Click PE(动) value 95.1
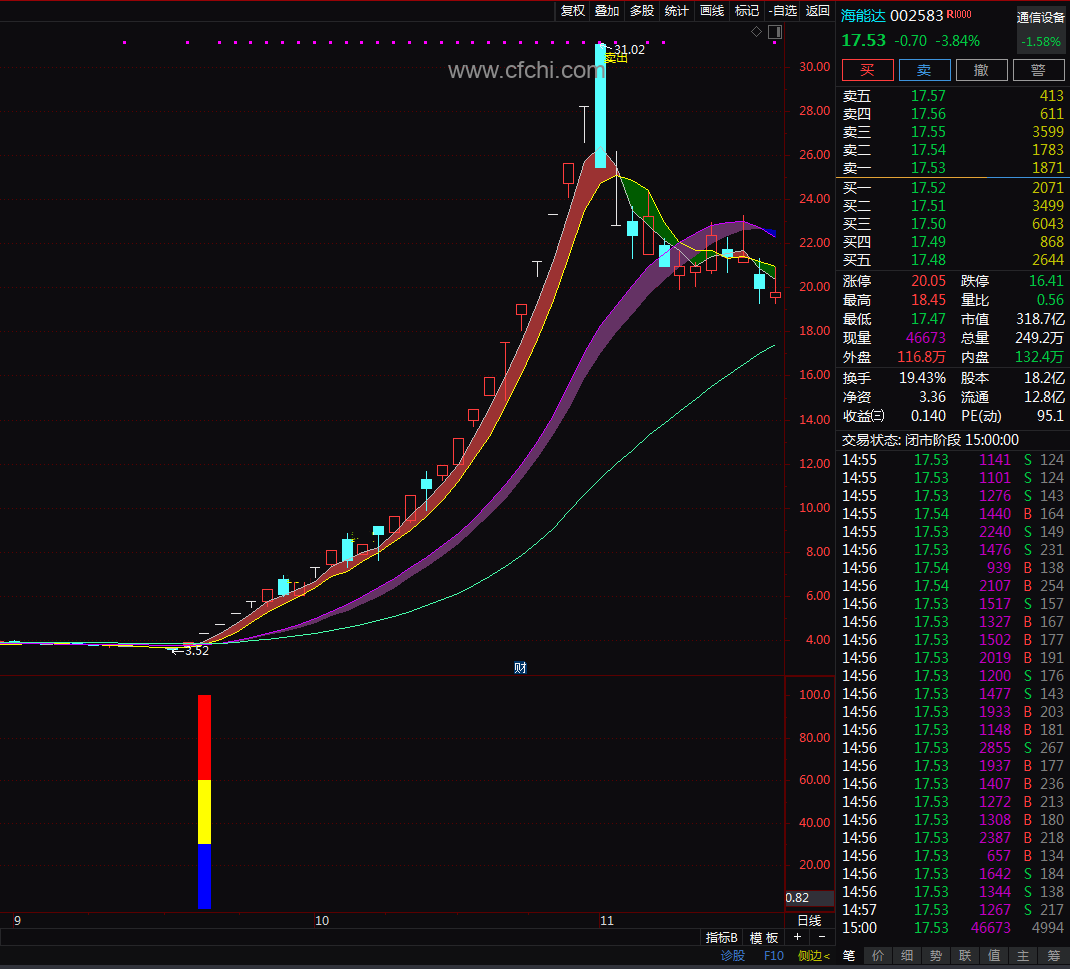 [x=1050, y=416]
